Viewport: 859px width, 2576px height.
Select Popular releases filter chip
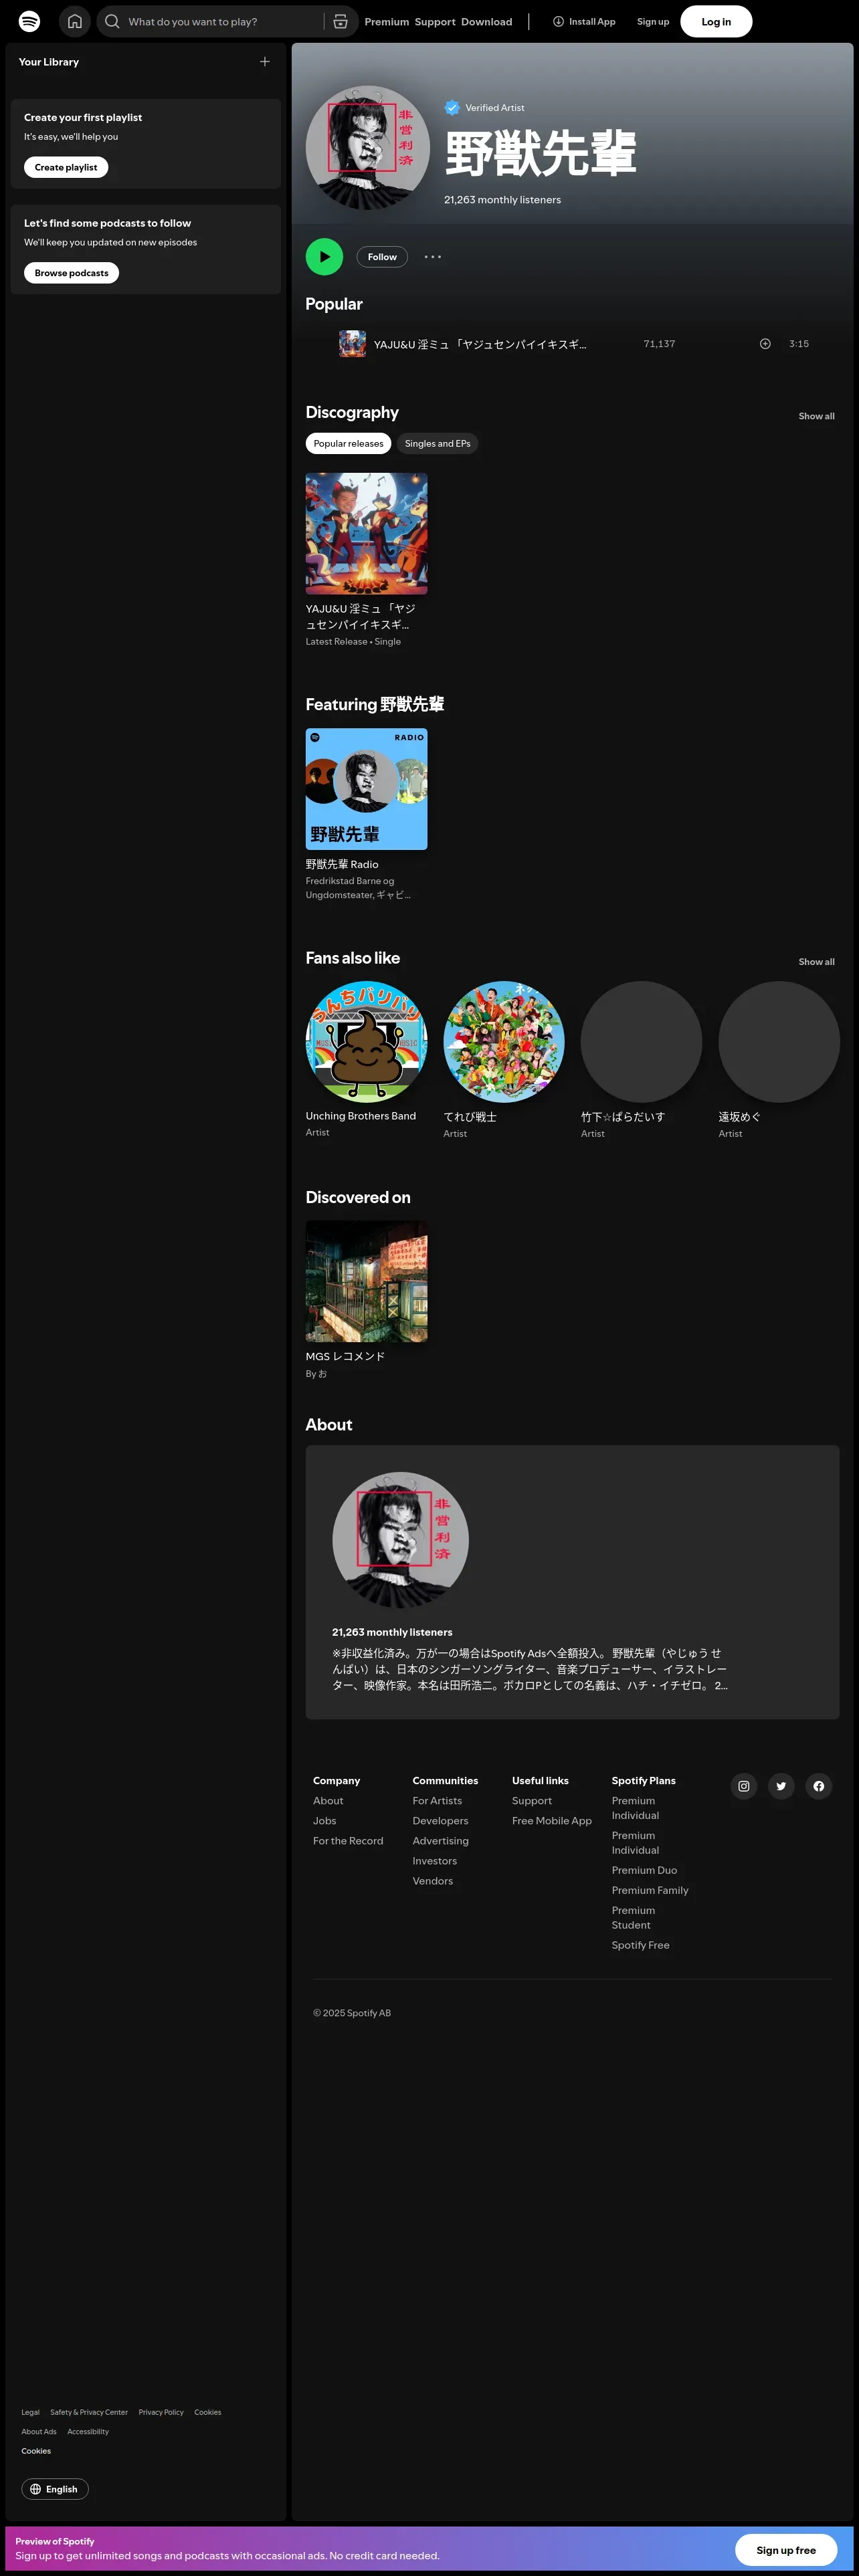tap(348, 444)
